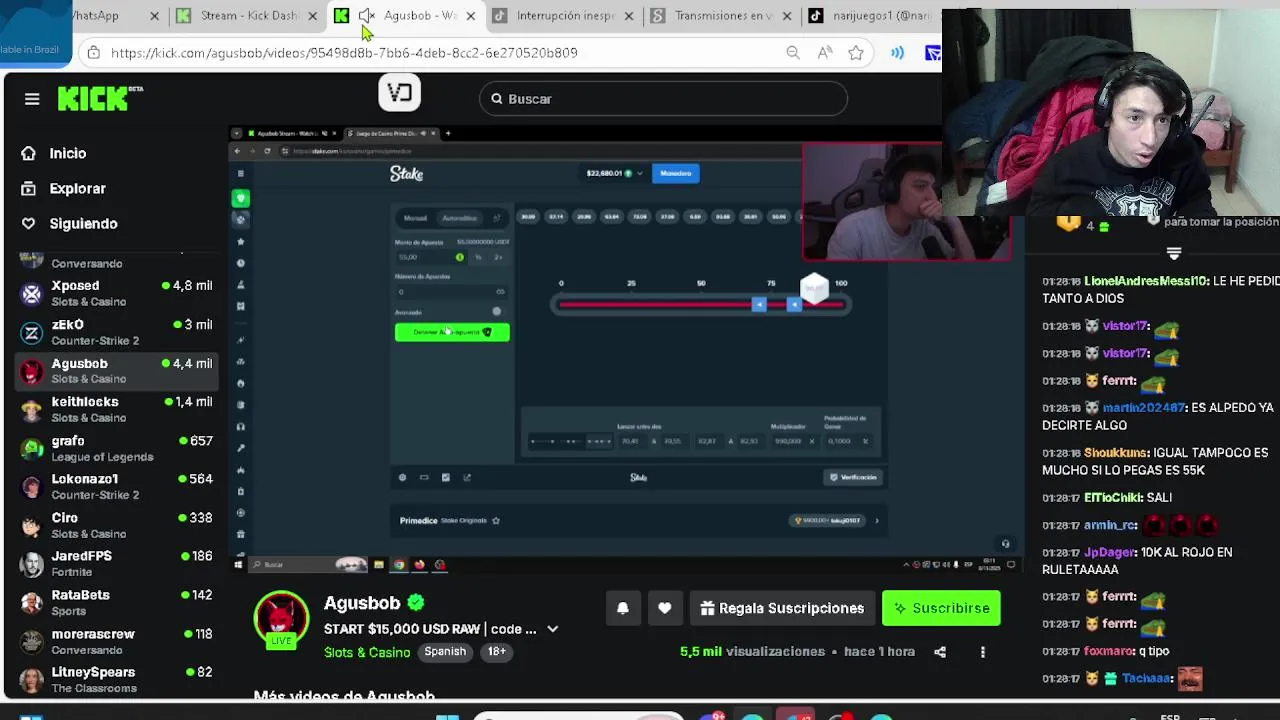Click the search box labeled Buscar
Screen dimensions: 1280x720
pos(663,99)
